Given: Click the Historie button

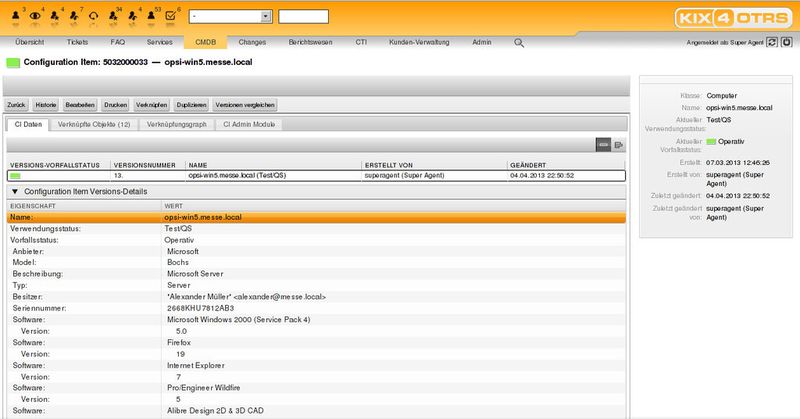Looking at the screenshot, I should click(45, 105).
